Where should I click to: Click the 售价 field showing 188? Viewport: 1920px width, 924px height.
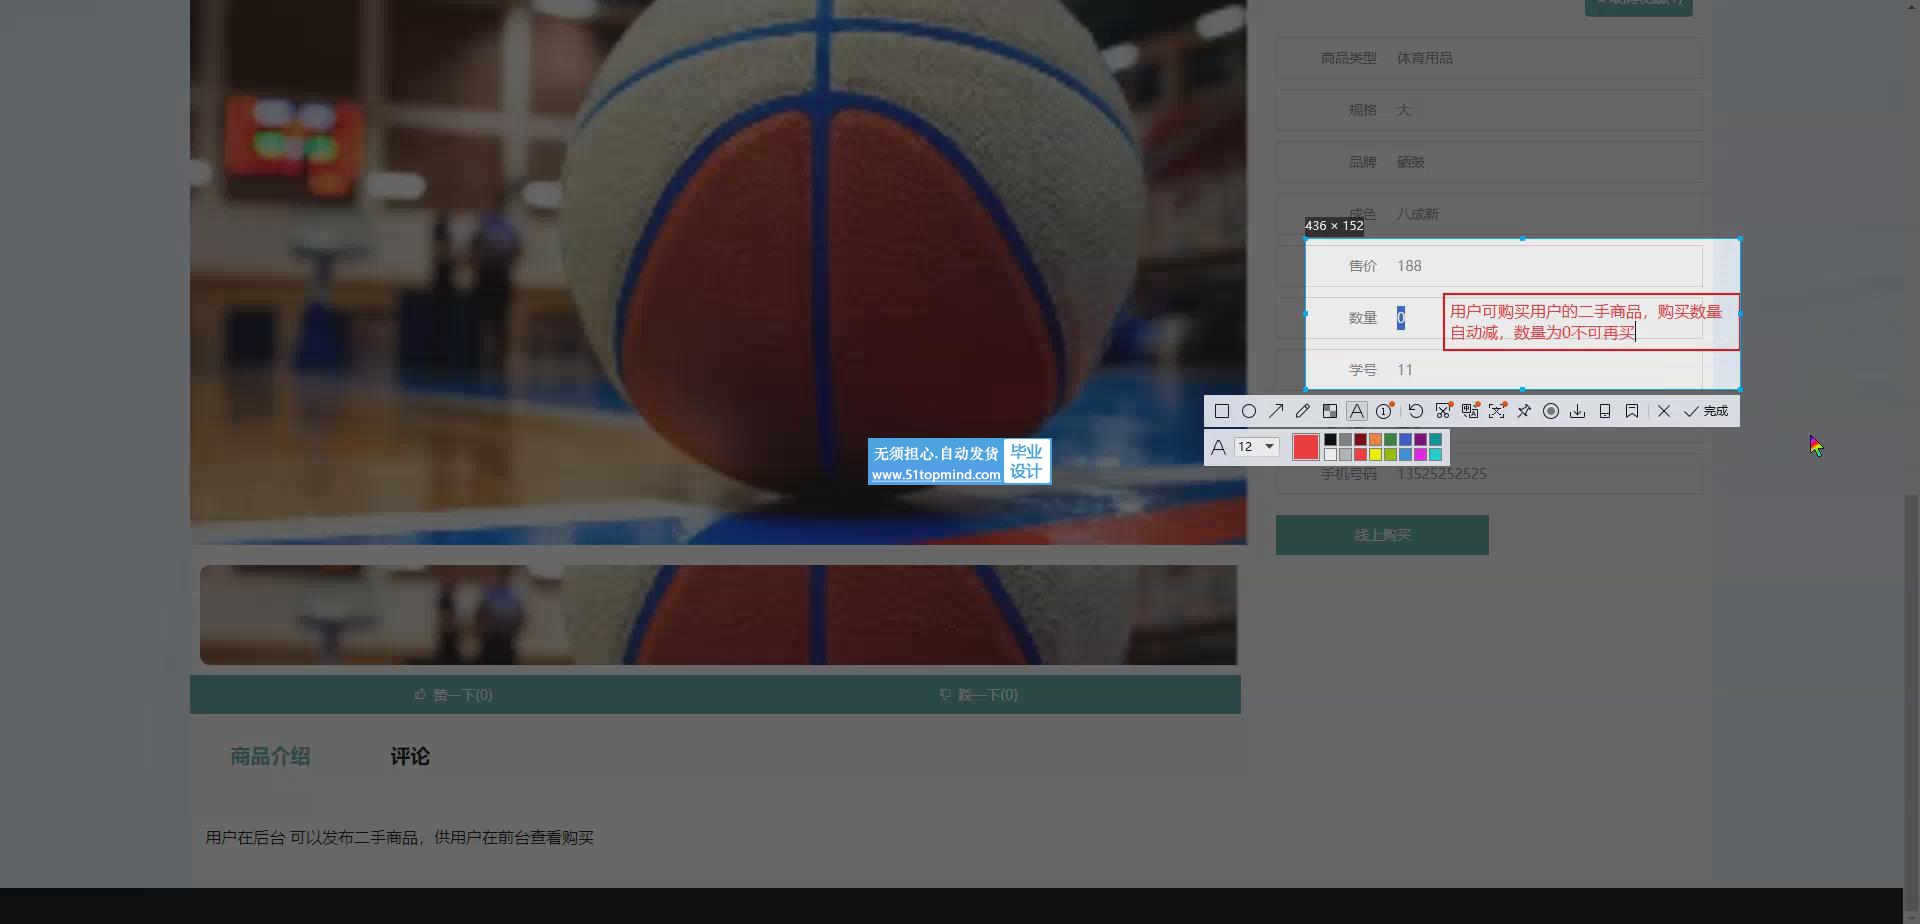pyautogui.click(x=1489, y=266)
